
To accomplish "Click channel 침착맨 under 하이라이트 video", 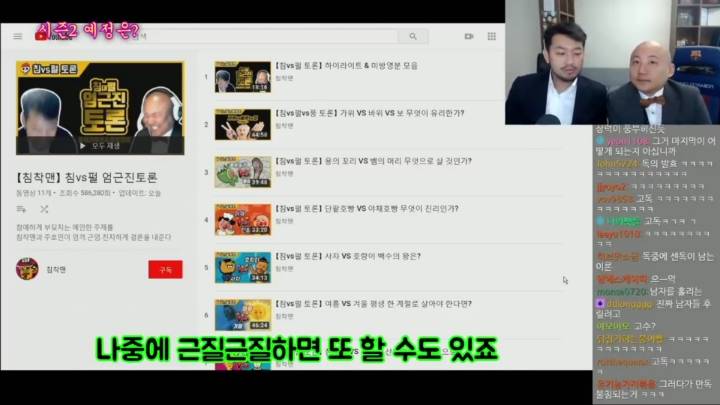I will coord(284,79).
